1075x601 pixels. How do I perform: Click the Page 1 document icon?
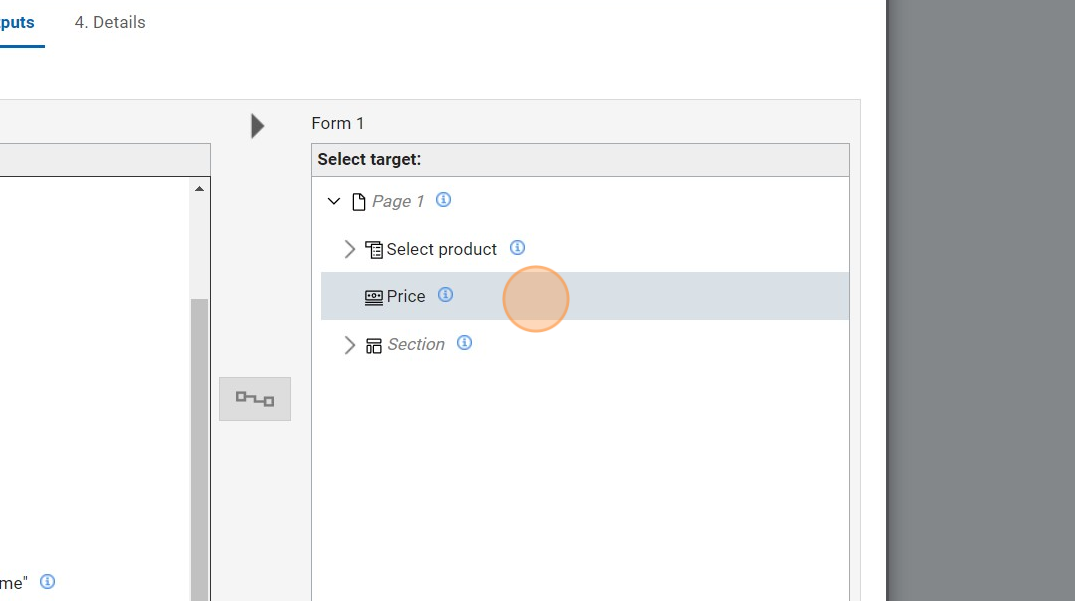359,202
